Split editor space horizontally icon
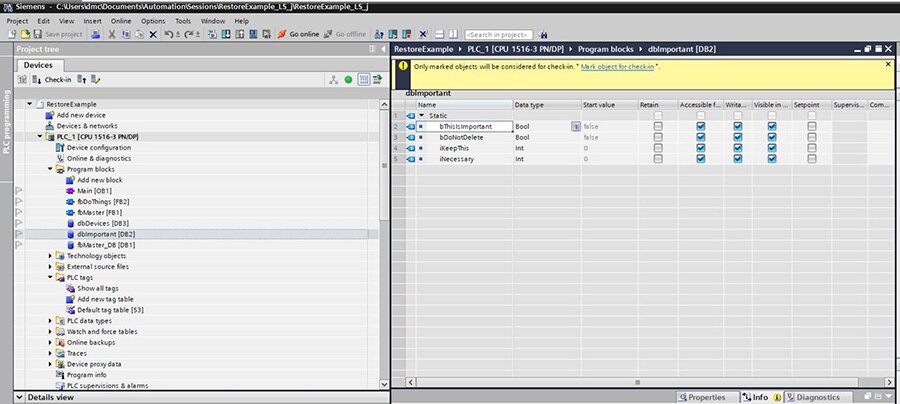Image resolution: width=900 pixels, height=404 pixels. pyautogui.click(x=439, y=34)
